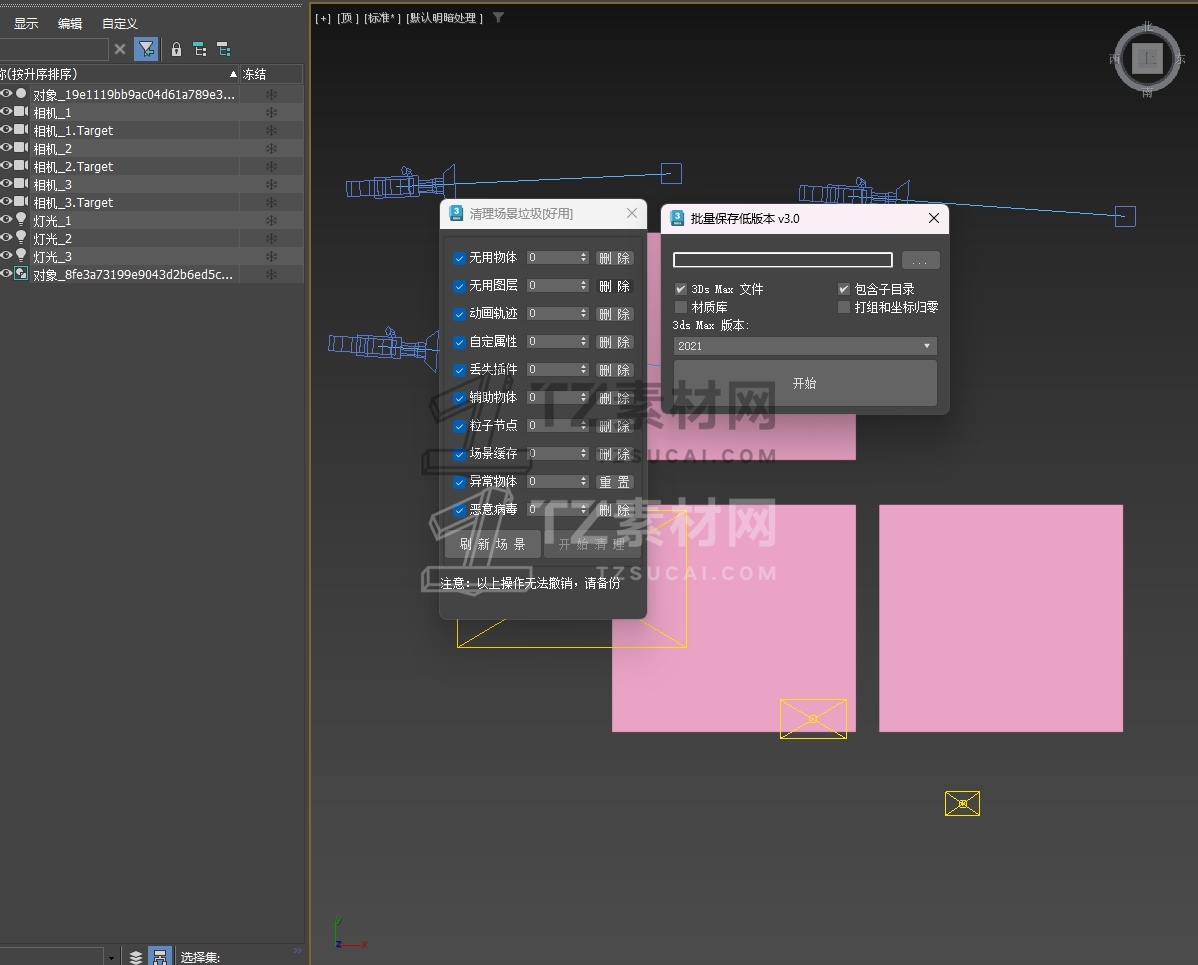Uncheck the 包含子目录 option
Screen dimensions: 1198x965
pyautogui.click(x=844, y=289)
